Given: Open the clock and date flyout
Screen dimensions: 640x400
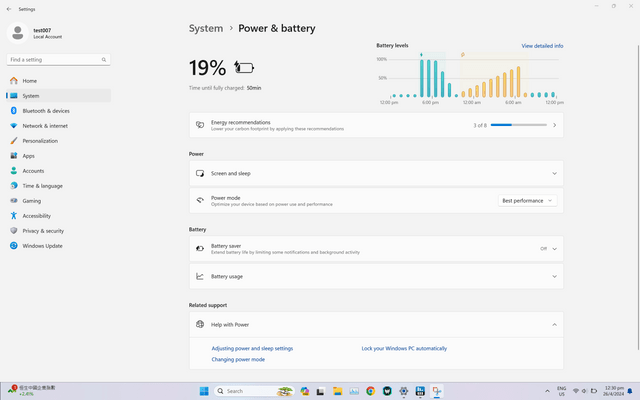Looking at the screenshot, I should [614, 391].
